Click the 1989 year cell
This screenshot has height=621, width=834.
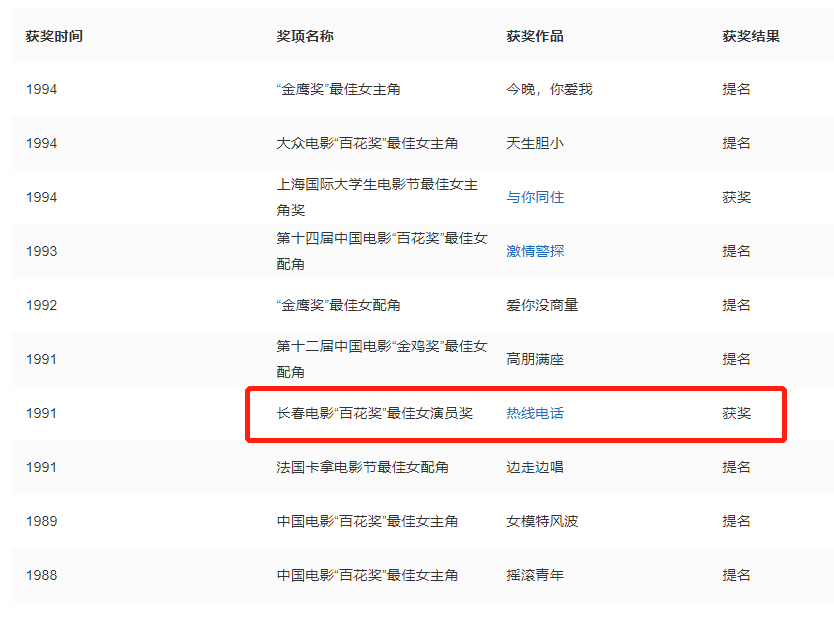(41, 521)
